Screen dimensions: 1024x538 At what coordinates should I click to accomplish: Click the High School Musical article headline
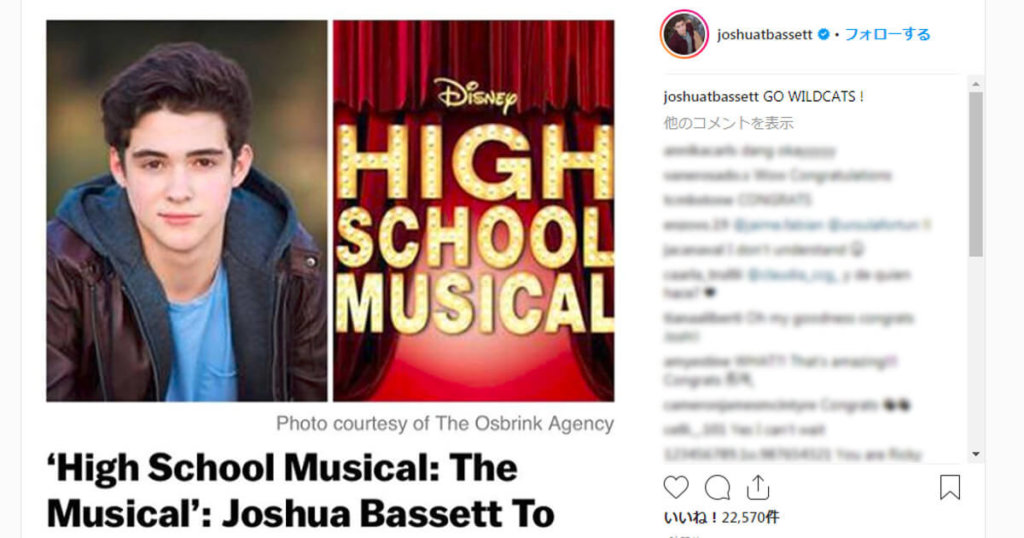(300, 491)
